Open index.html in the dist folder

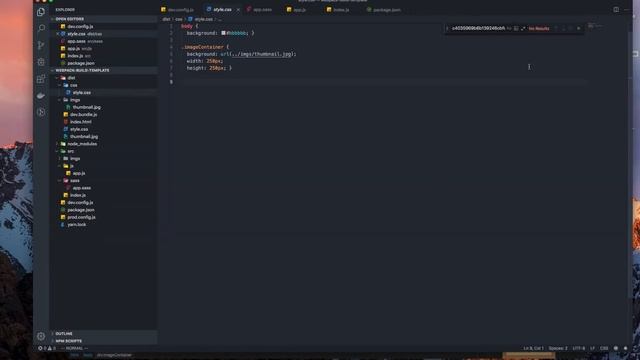pos(104,122)
